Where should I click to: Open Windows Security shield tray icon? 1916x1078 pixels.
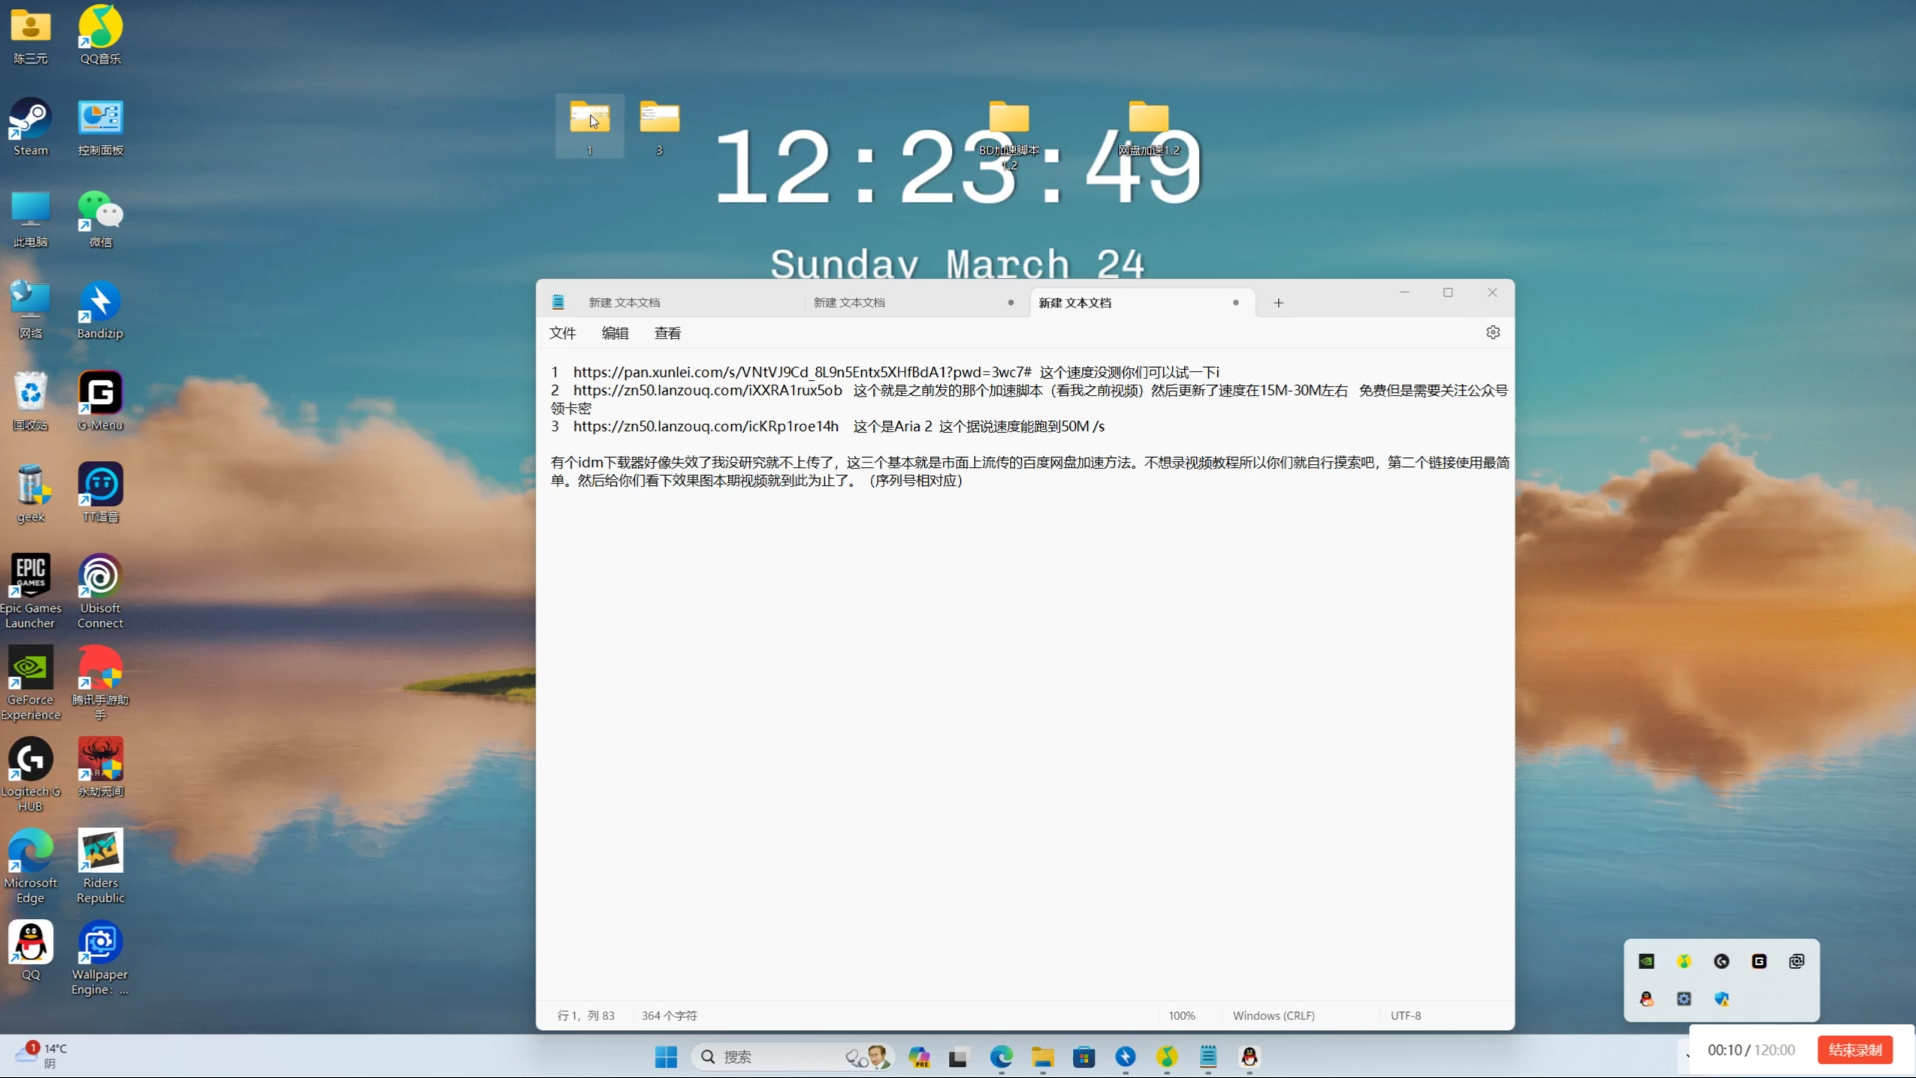[x=1722, y=999]
